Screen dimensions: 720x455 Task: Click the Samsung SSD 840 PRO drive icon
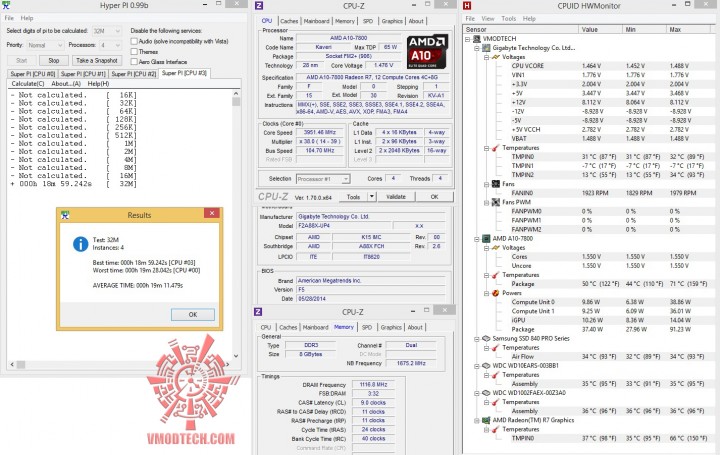486,338
